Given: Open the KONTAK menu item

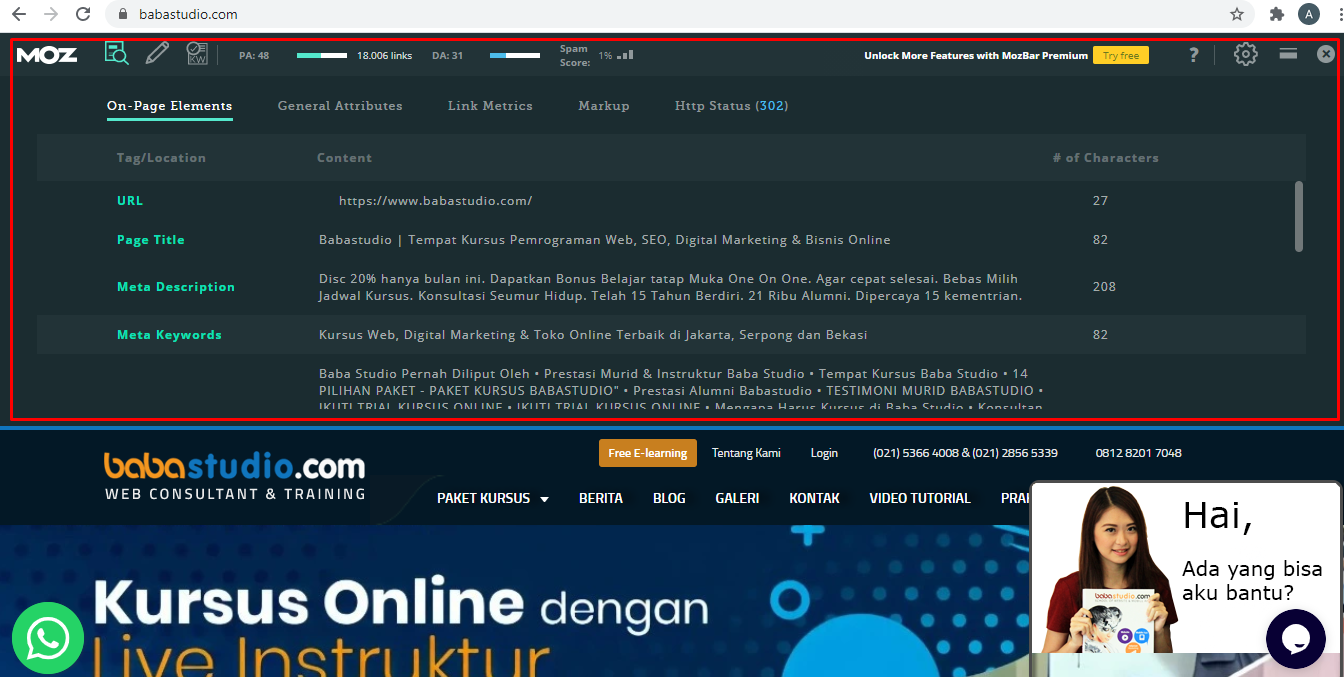Looking at the screenshot, I should [814, 498].
